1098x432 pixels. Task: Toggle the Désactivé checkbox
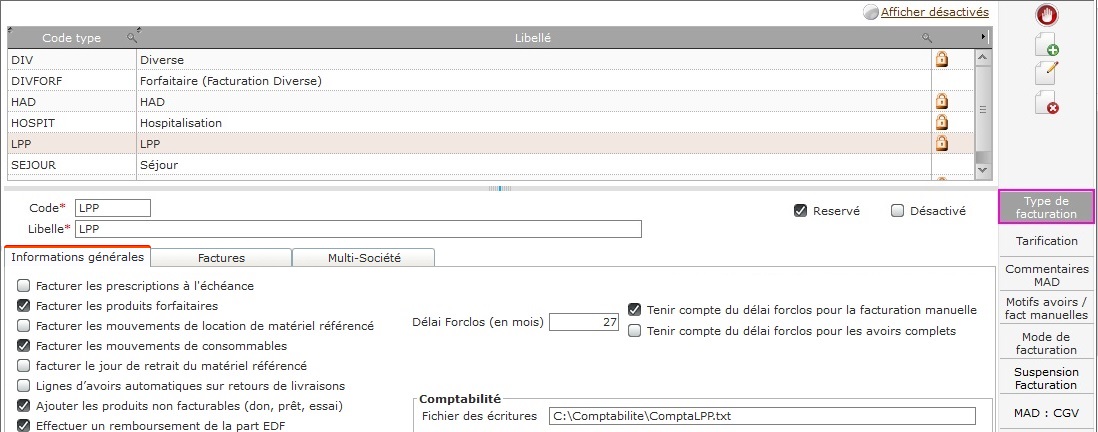point(897,211)
